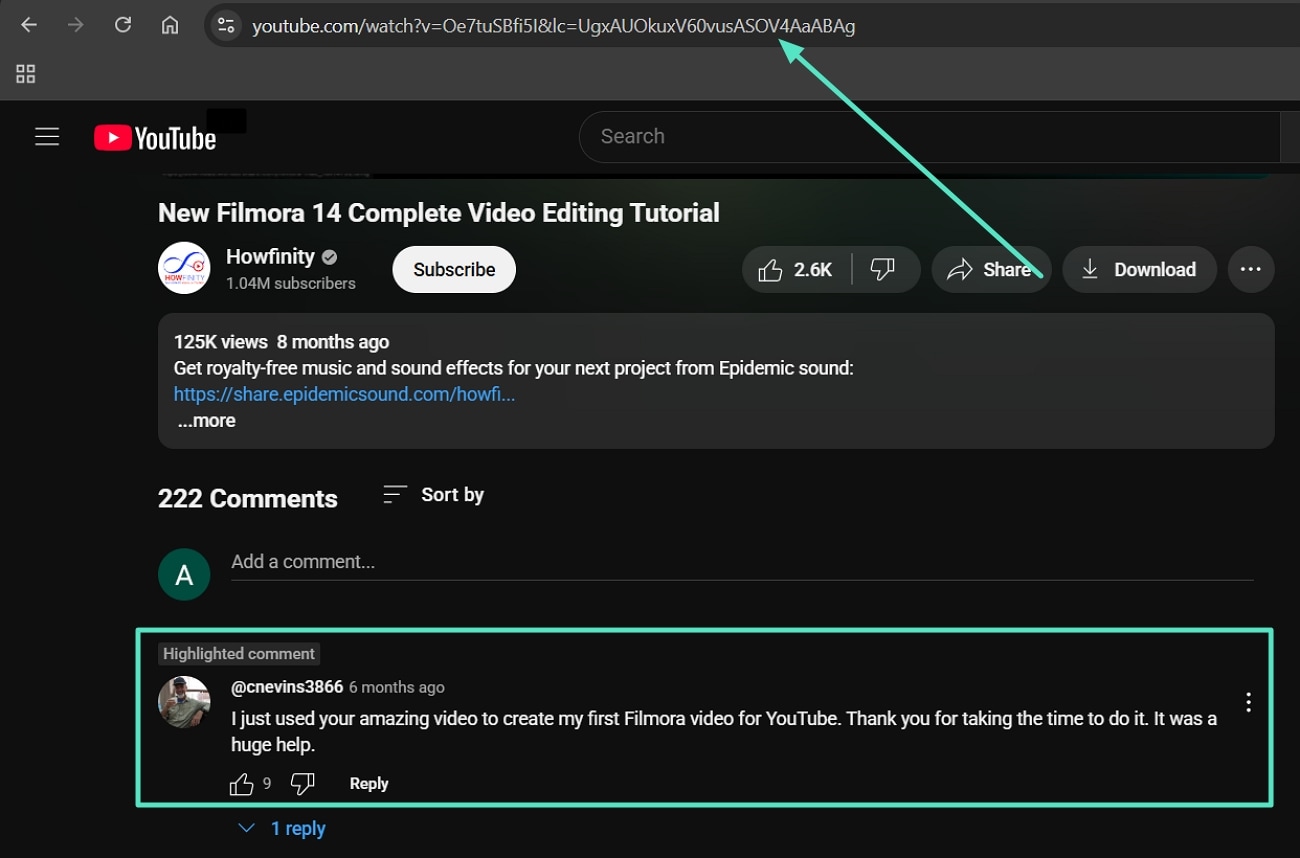Screen dimensions: 1300x858
Task: Click the 222 Comments heading
Action: pos(248,499)
